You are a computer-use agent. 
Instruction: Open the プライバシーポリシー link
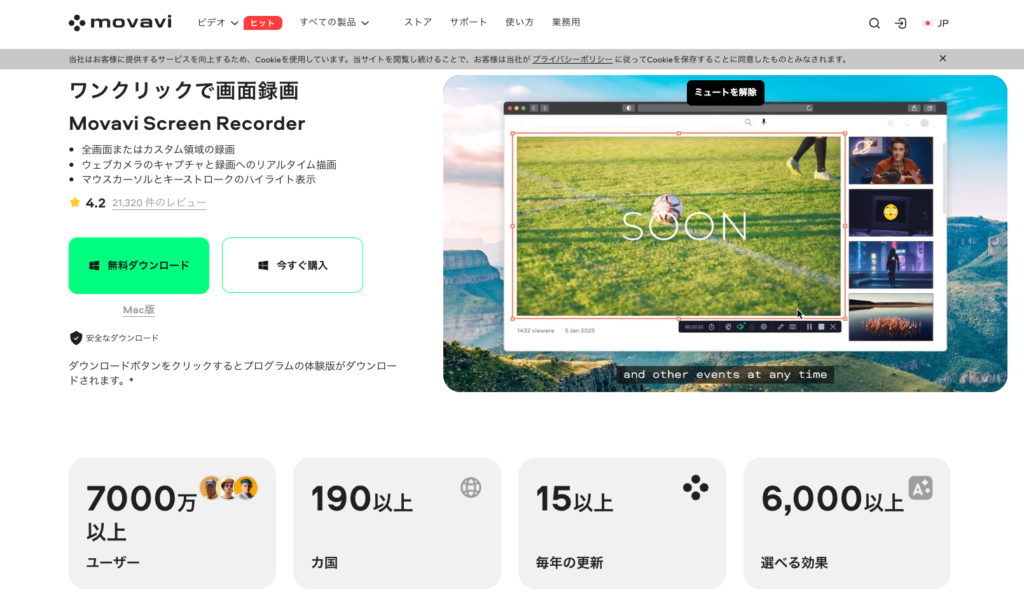click(x=572, y=59)
